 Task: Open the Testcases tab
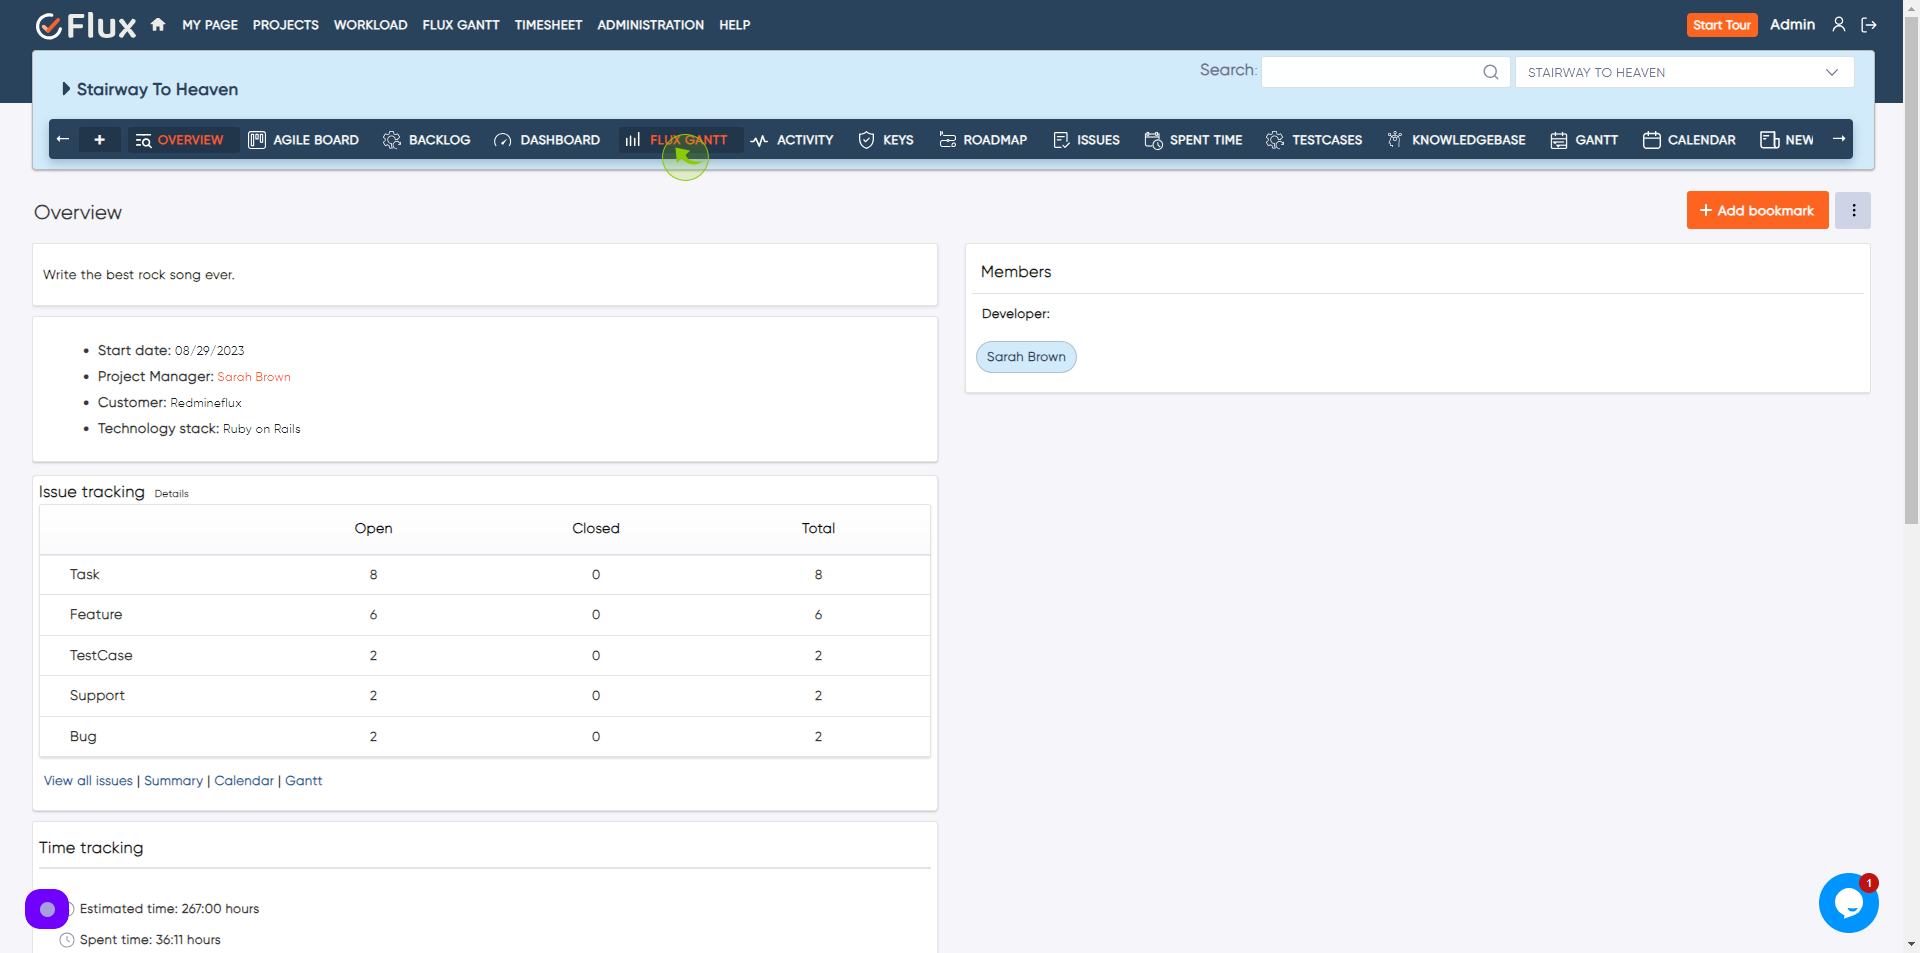pos(1314,140)
